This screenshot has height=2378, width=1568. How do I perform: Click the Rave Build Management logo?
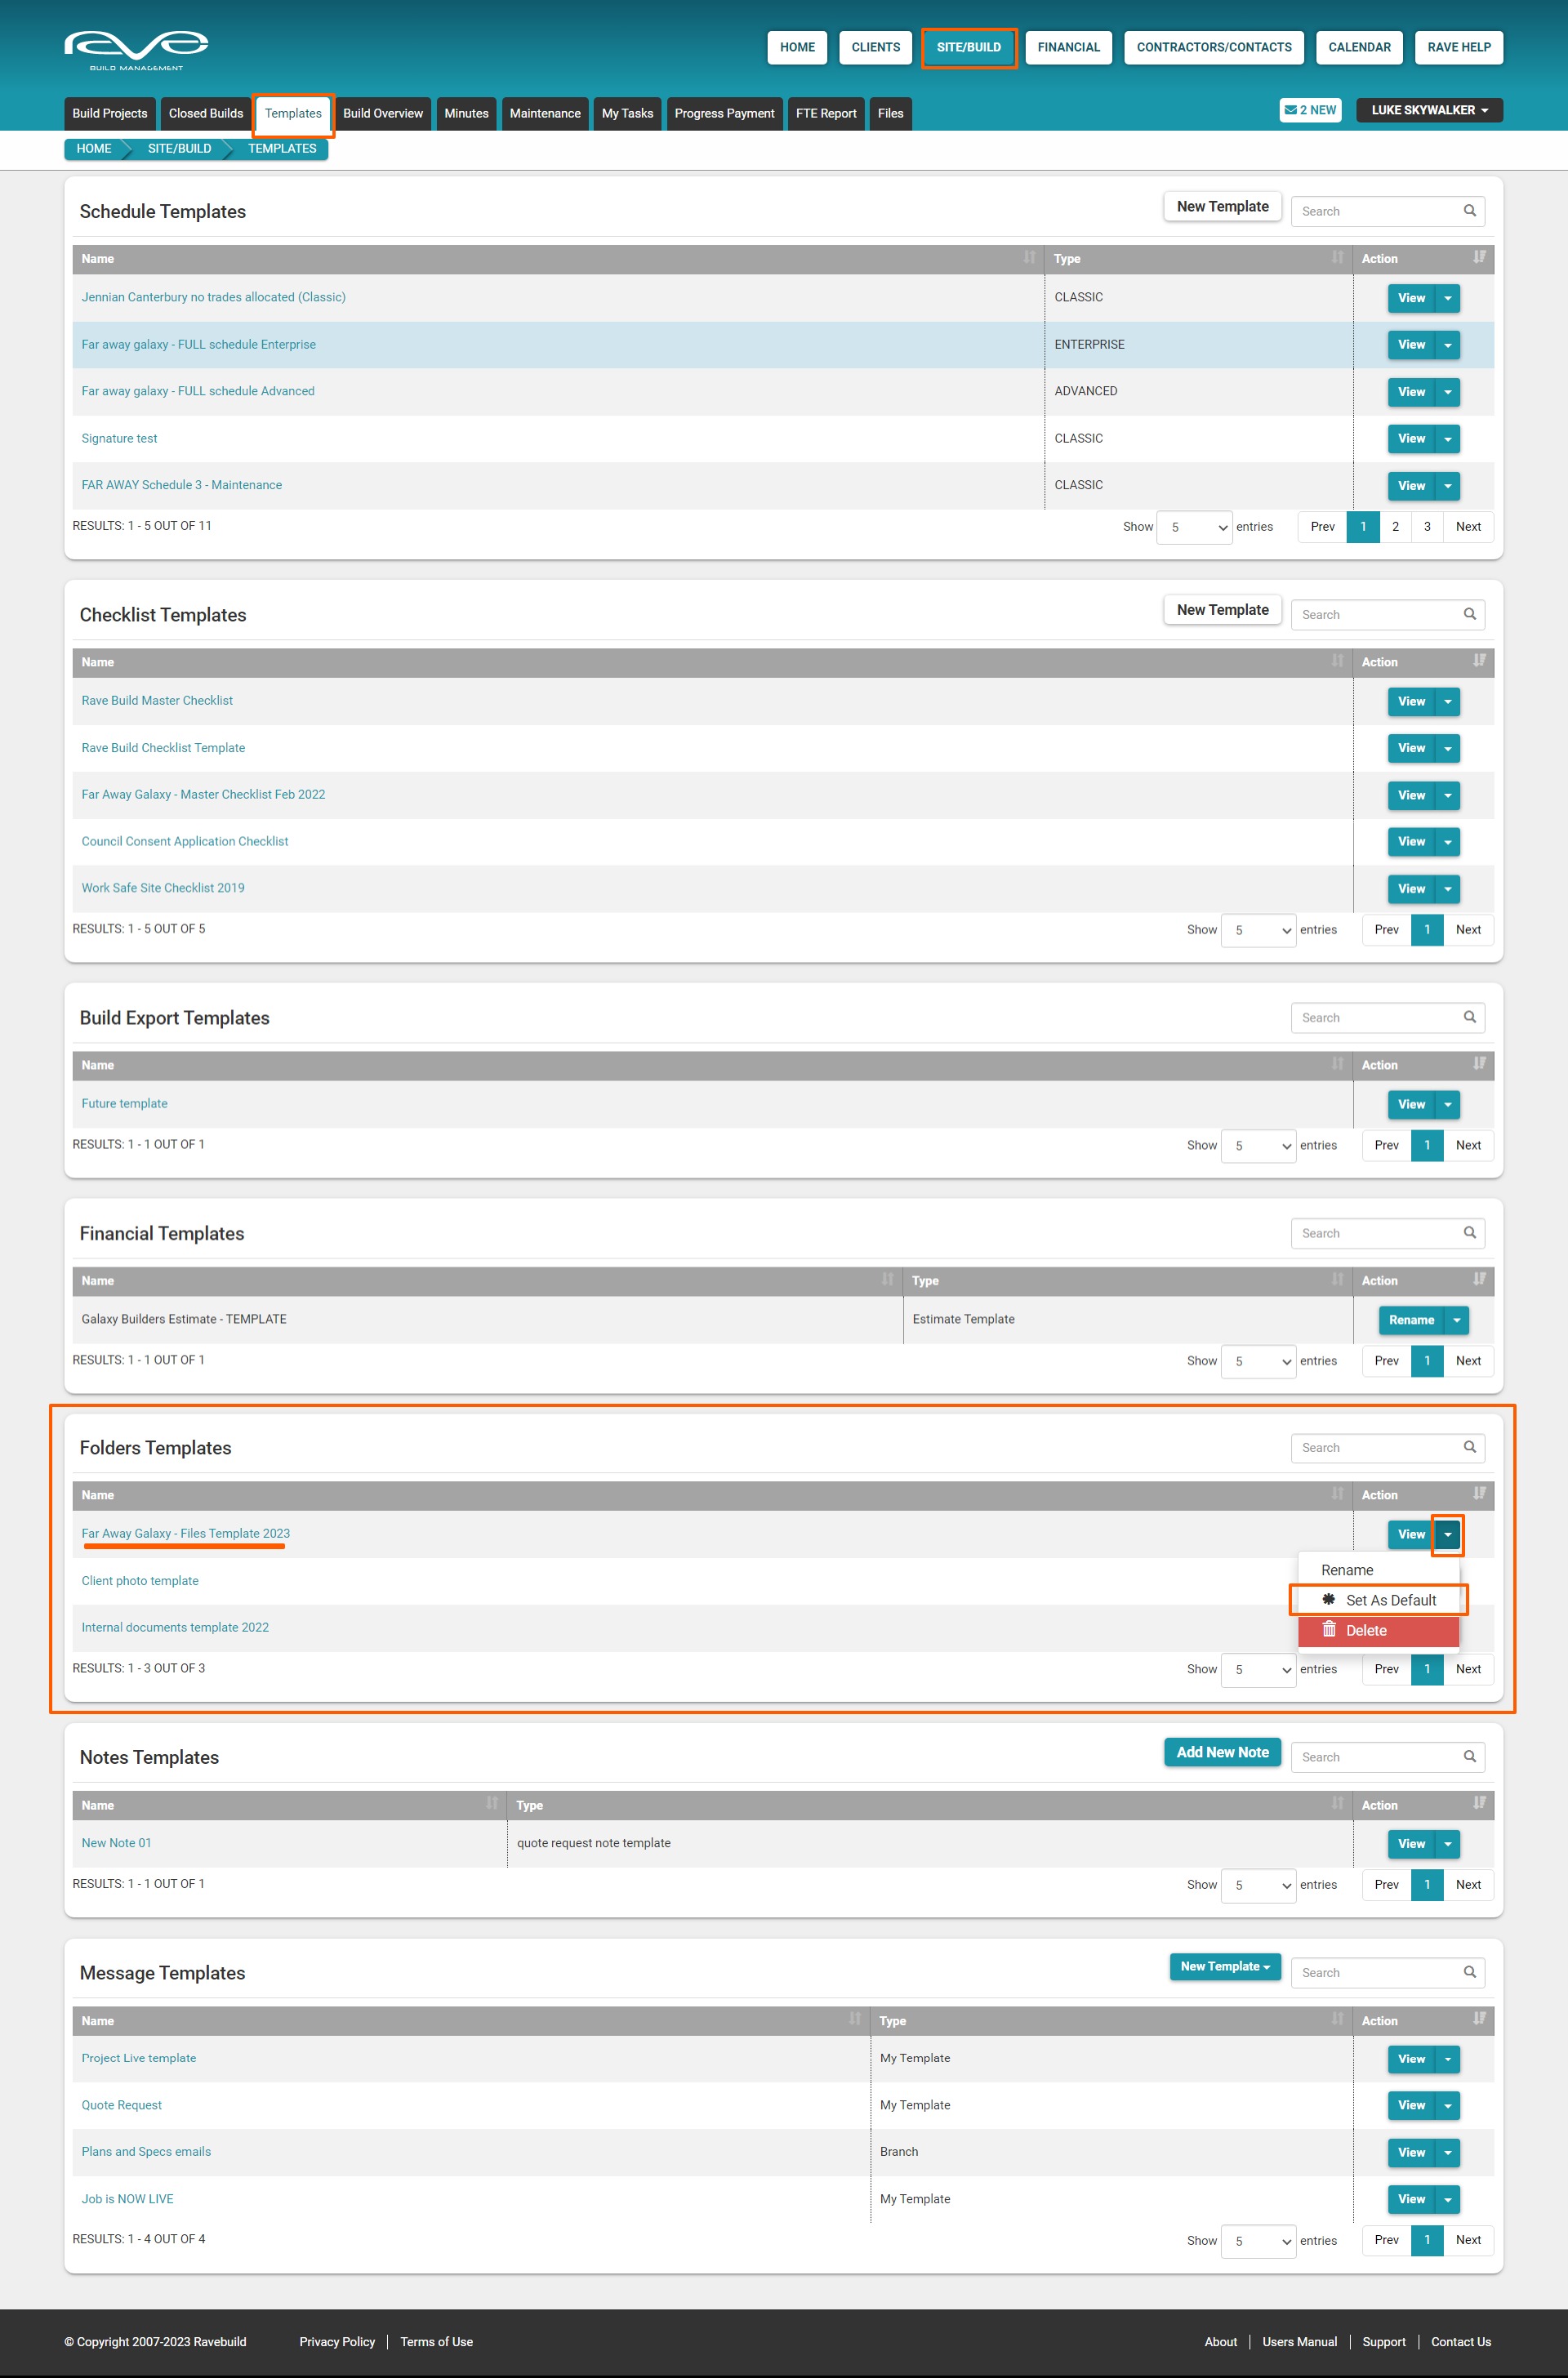136,48
